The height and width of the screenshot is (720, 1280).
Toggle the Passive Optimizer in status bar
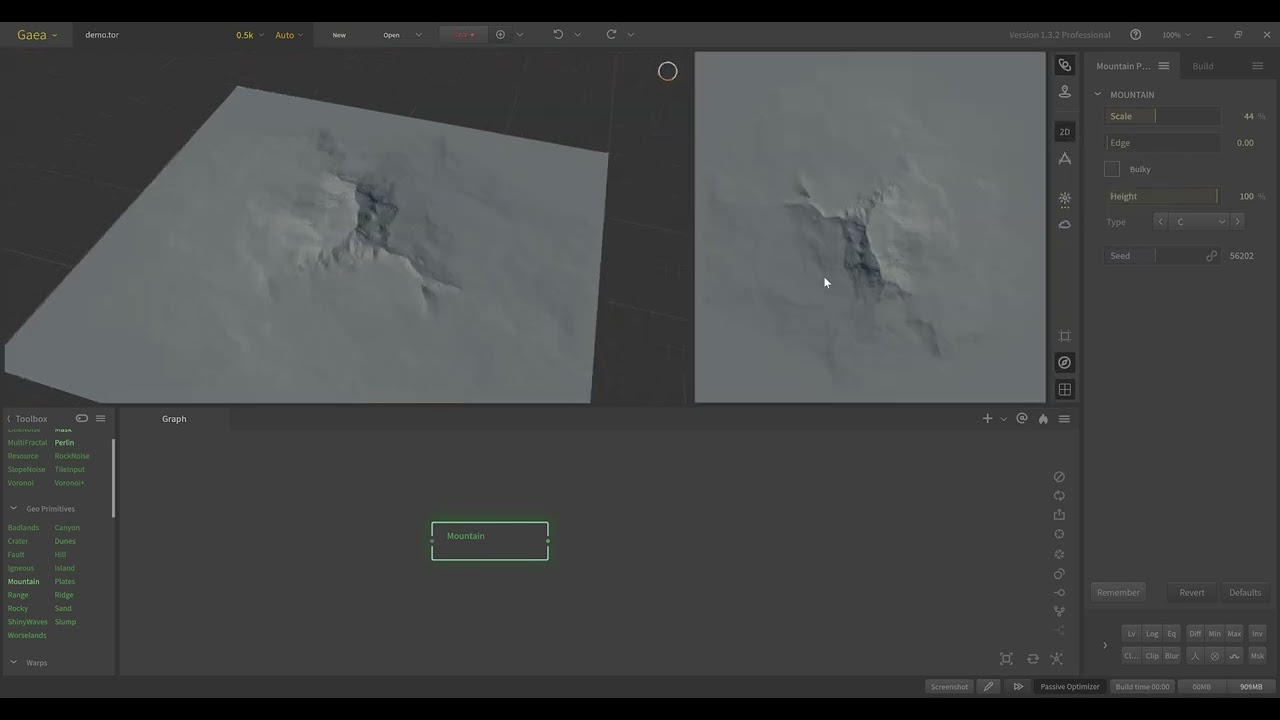click(1070, 687)
